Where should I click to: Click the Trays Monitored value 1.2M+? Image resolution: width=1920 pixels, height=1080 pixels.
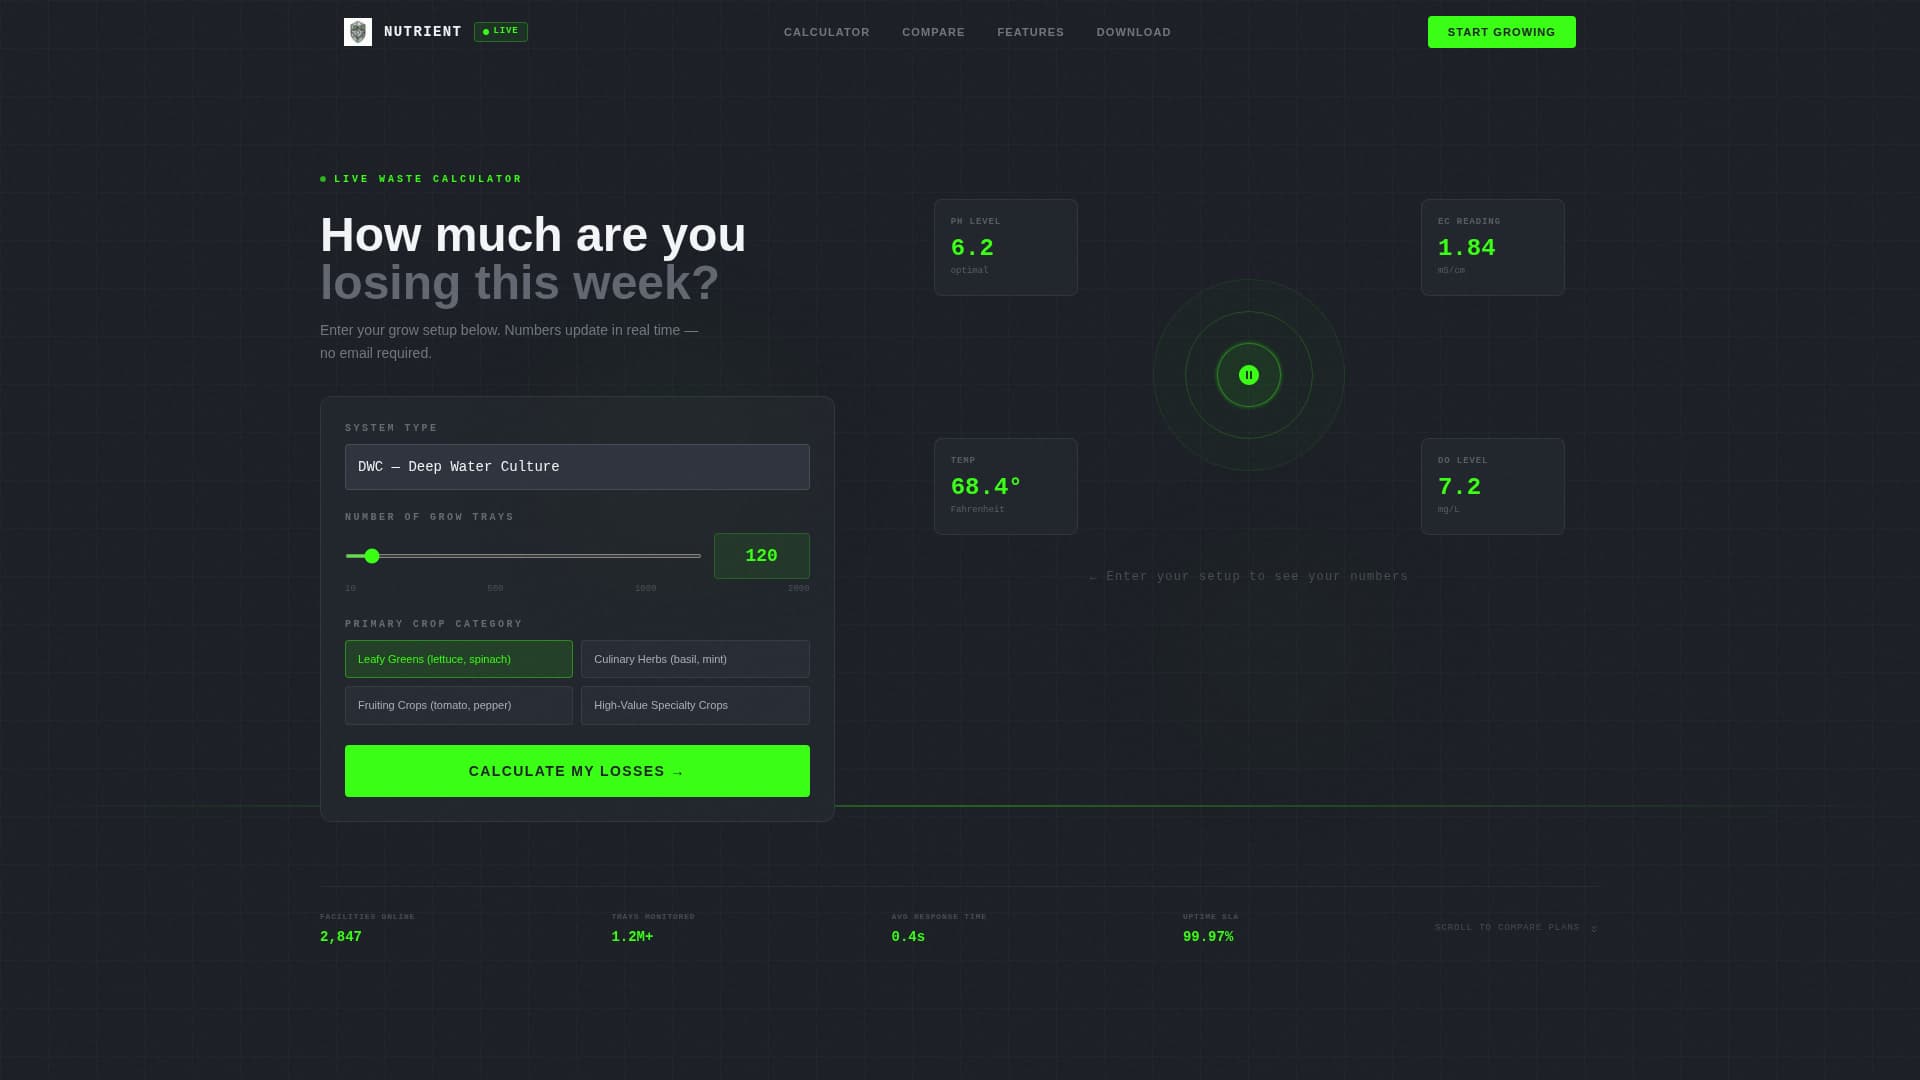632,937
